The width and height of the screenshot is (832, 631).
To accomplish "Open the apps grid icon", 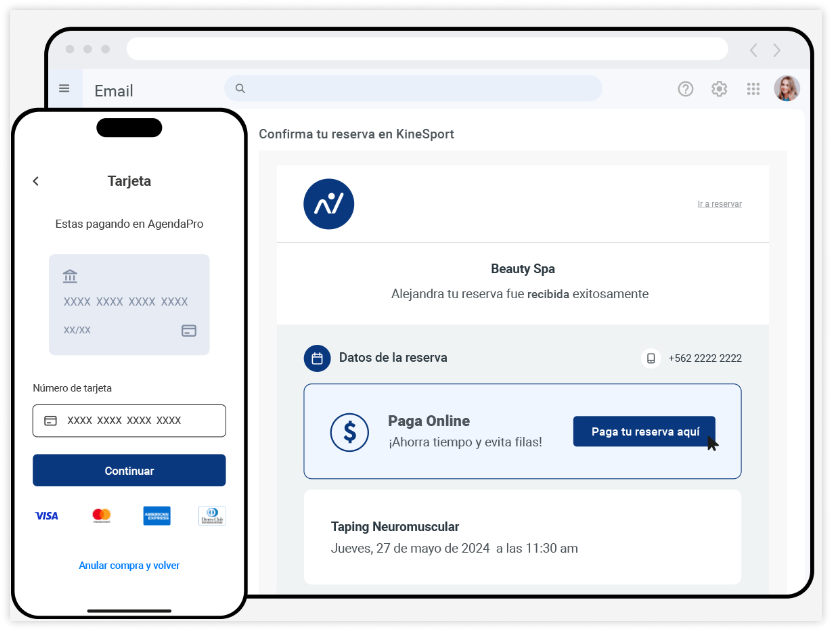I will pos(753,89).
